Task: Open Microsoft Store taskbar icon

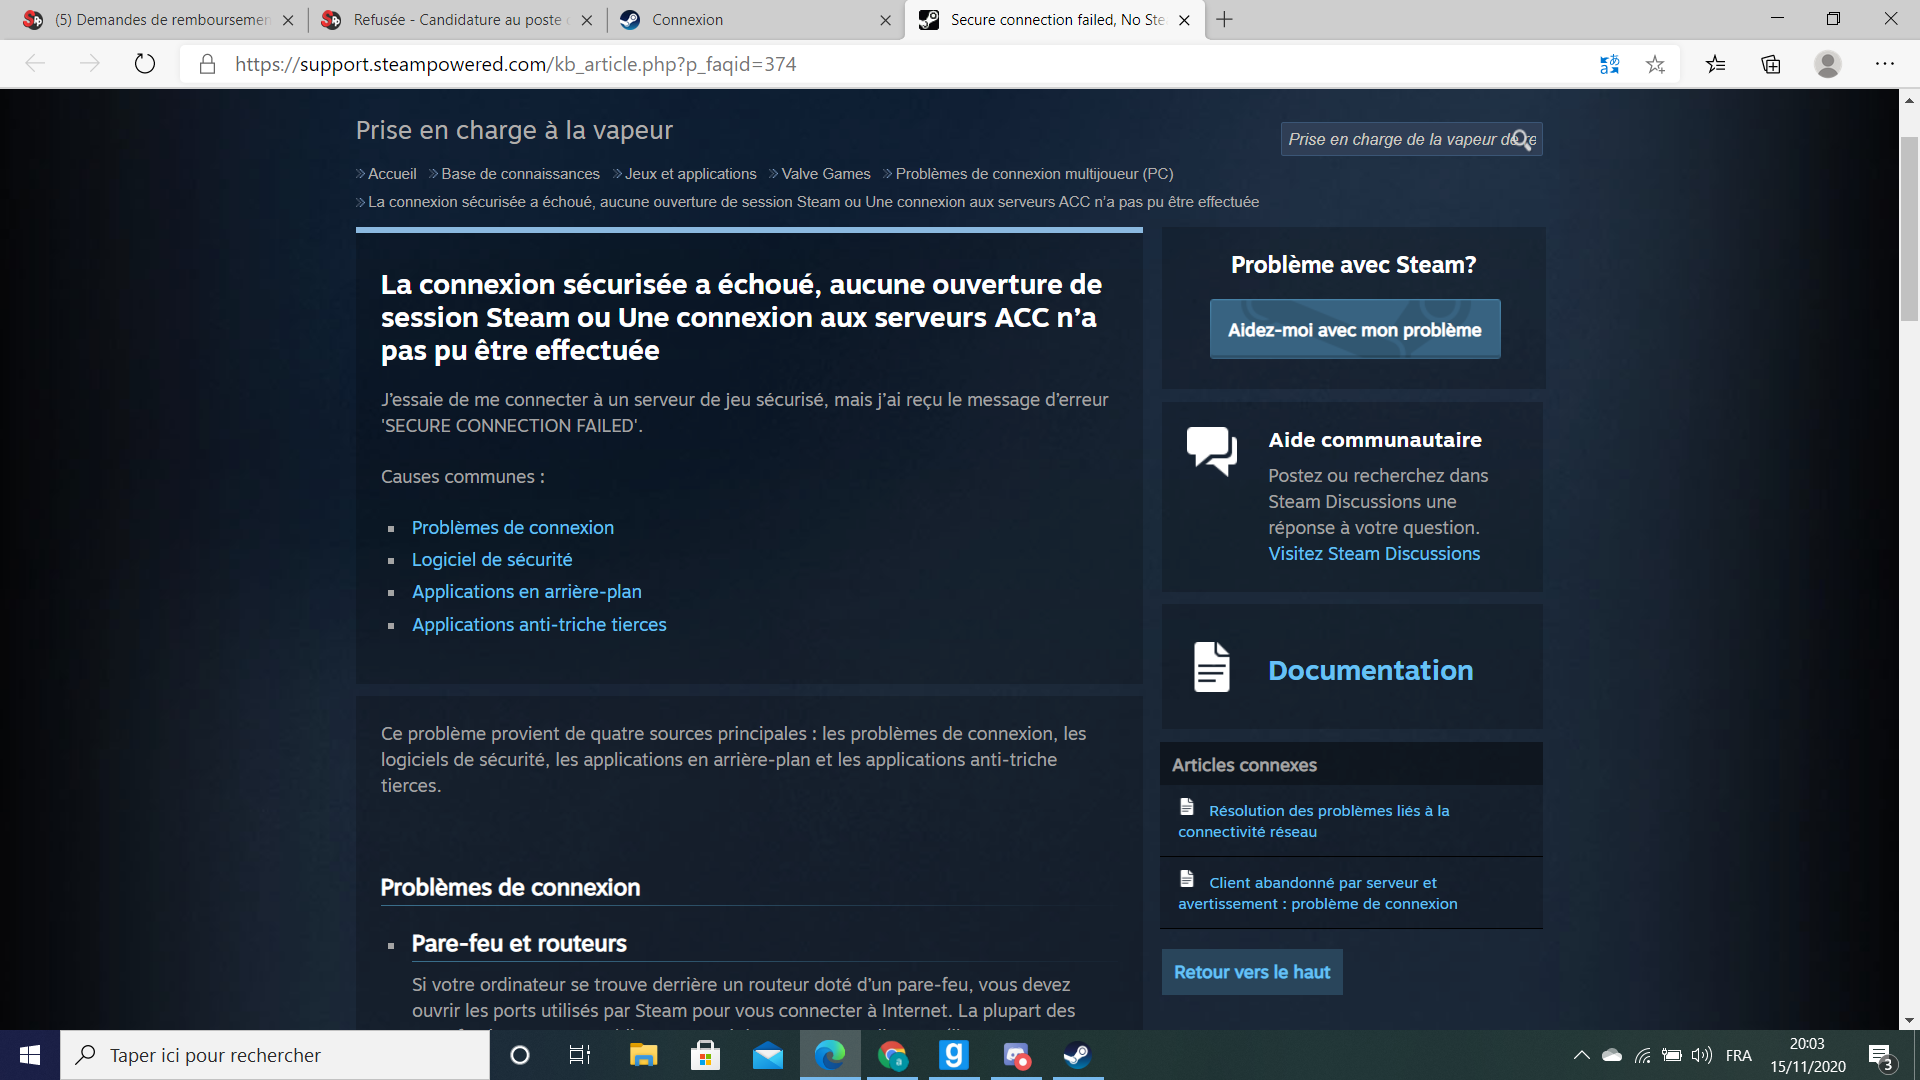Action: pos(705,1055)
